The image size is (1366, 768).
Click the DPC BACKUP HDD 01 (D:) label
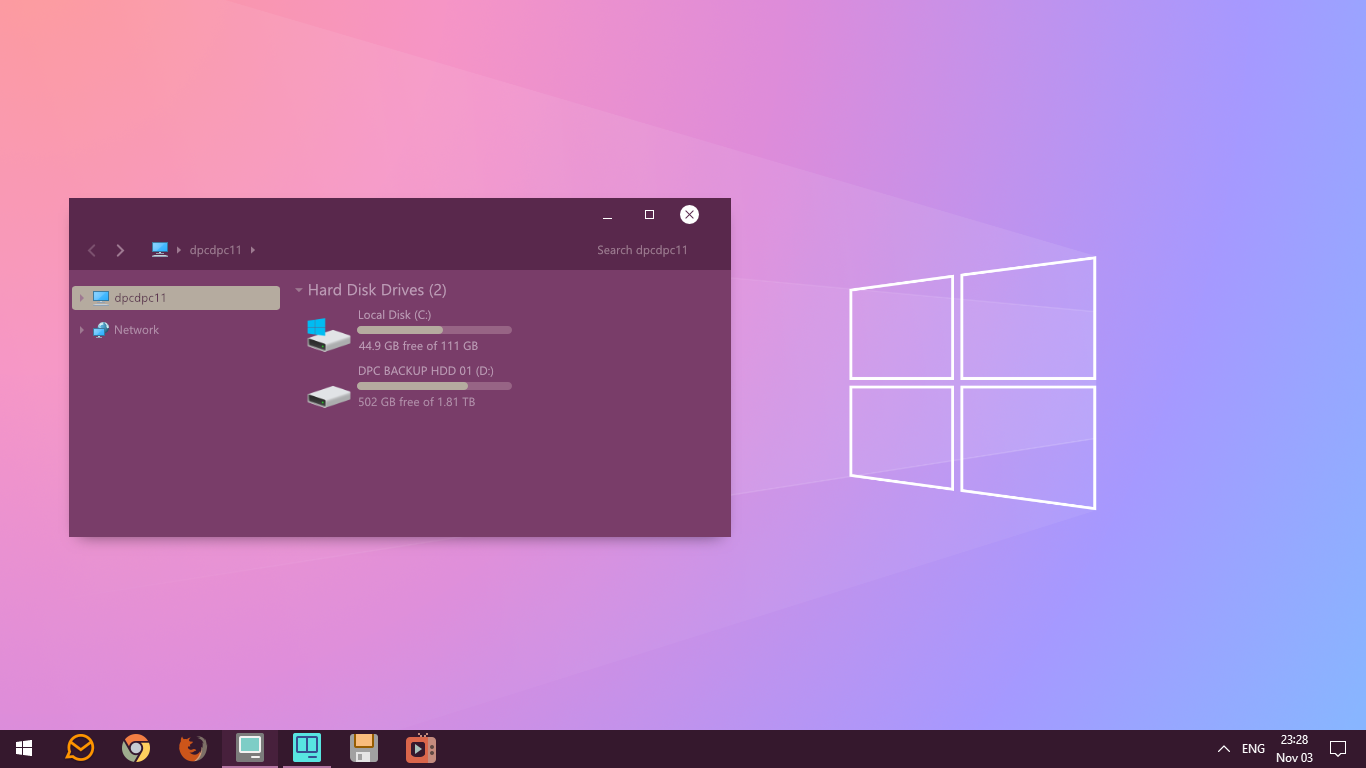(x=426, y=371)
